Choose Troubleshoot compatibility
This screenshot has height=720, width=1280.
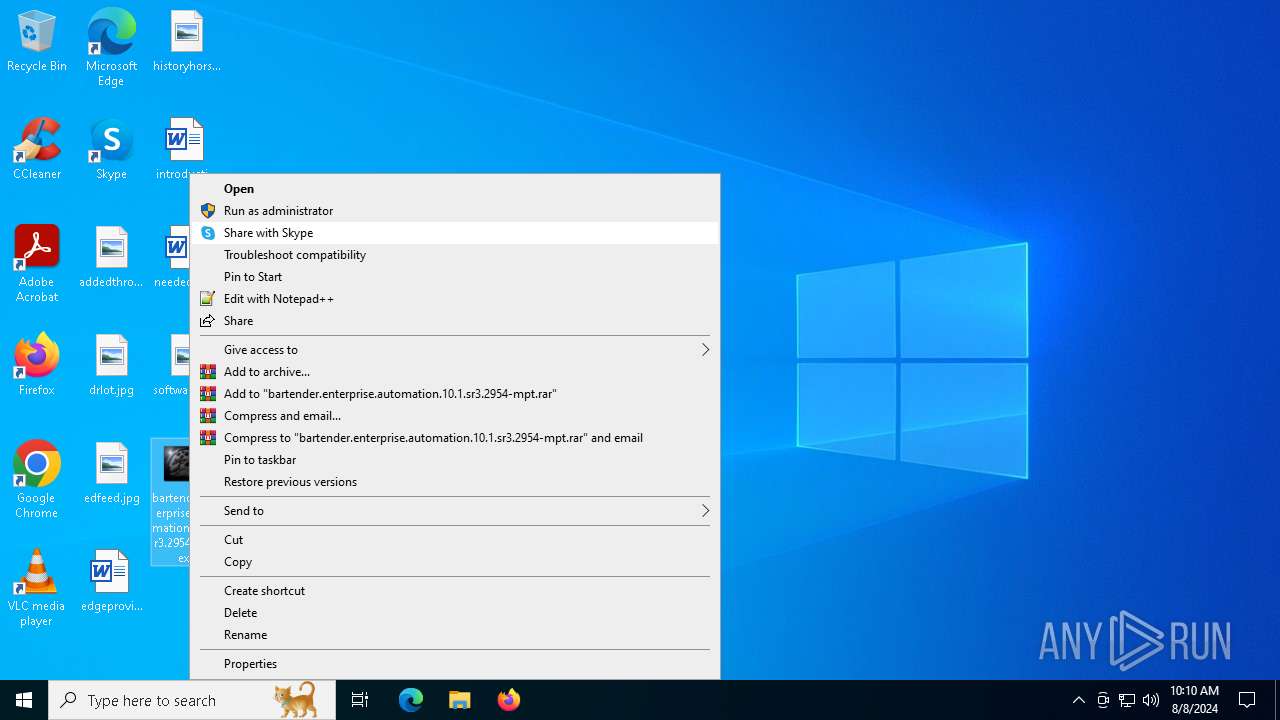click(455, 255)
